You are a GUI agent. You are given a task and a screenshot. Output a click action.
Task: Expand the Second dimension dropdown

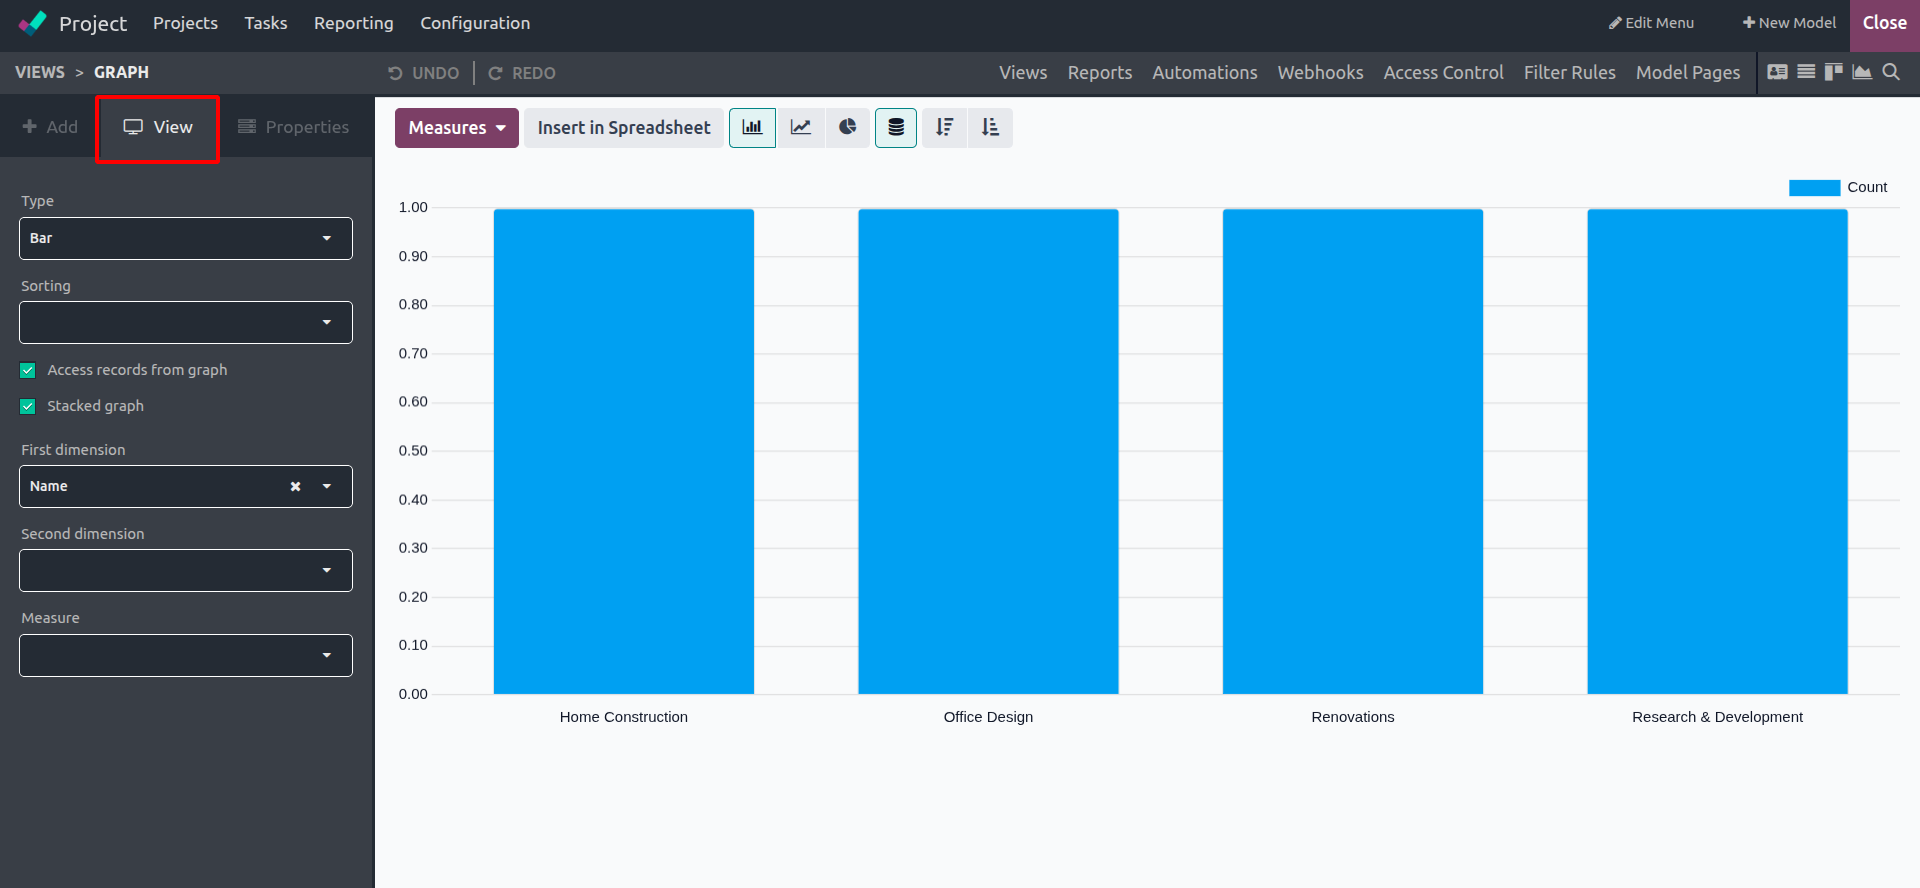click(x=186, y=571)
